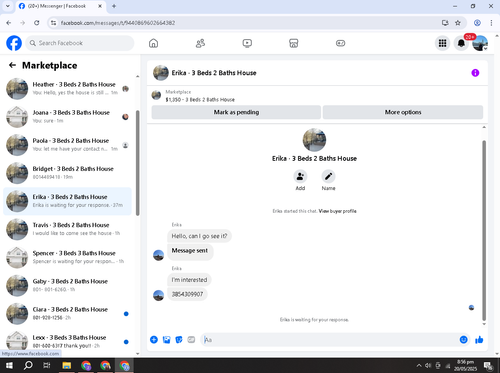The image size is (500, 373).
Task: Click the large Erika listing thumbnail
Action: tap(314, 140)
